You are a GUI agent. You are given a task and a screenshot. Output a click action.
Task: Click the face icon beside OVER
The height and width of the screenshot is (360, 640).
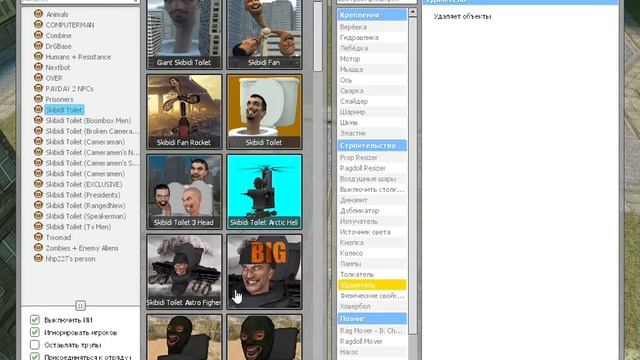(38, 78)
